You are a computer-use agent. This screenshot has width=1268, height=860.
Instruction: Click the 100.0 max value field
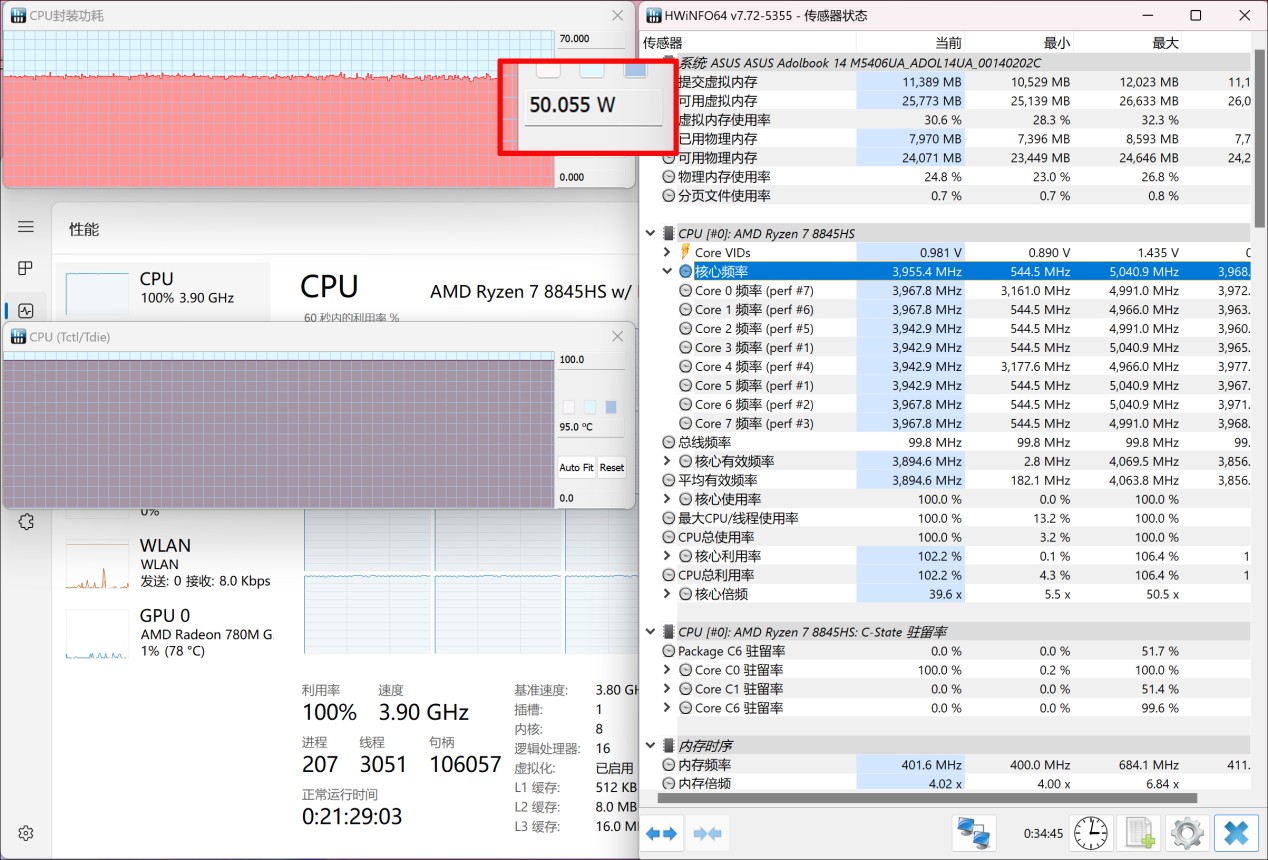590,359
